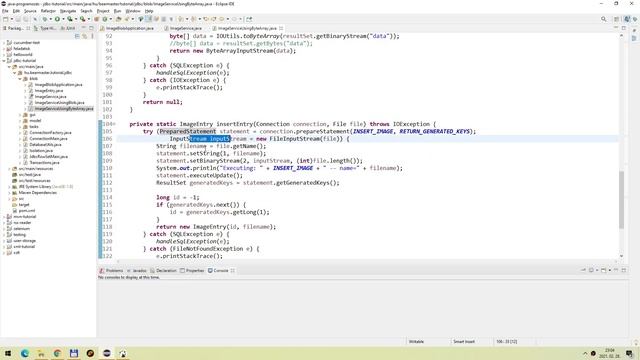Close the ImageServiceUsingByteArray.java editor tab

click(281, 28)
